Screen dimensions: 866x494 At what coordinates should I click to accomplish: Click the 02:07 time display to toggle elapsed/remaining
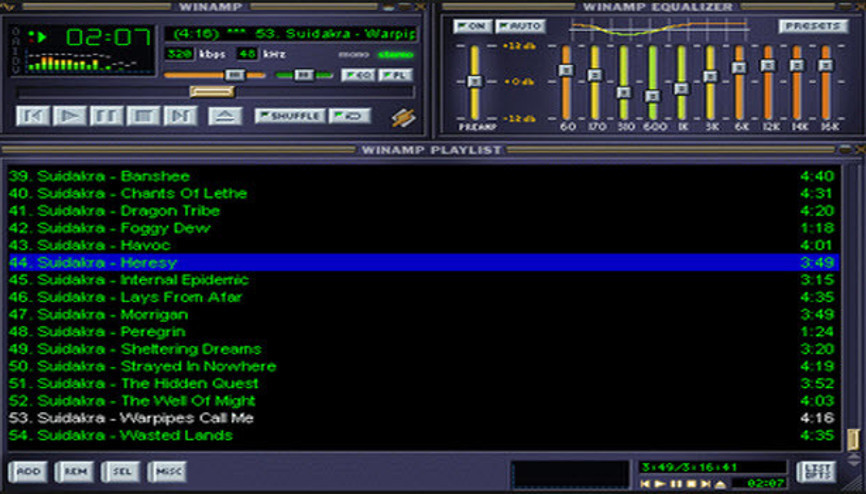pos(108,38)
